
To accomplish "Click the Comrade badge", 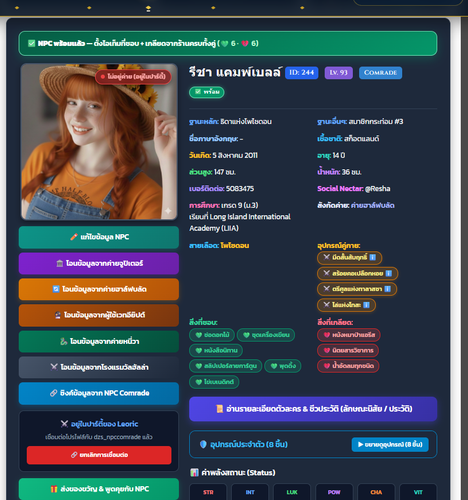I will pos(380,73).
